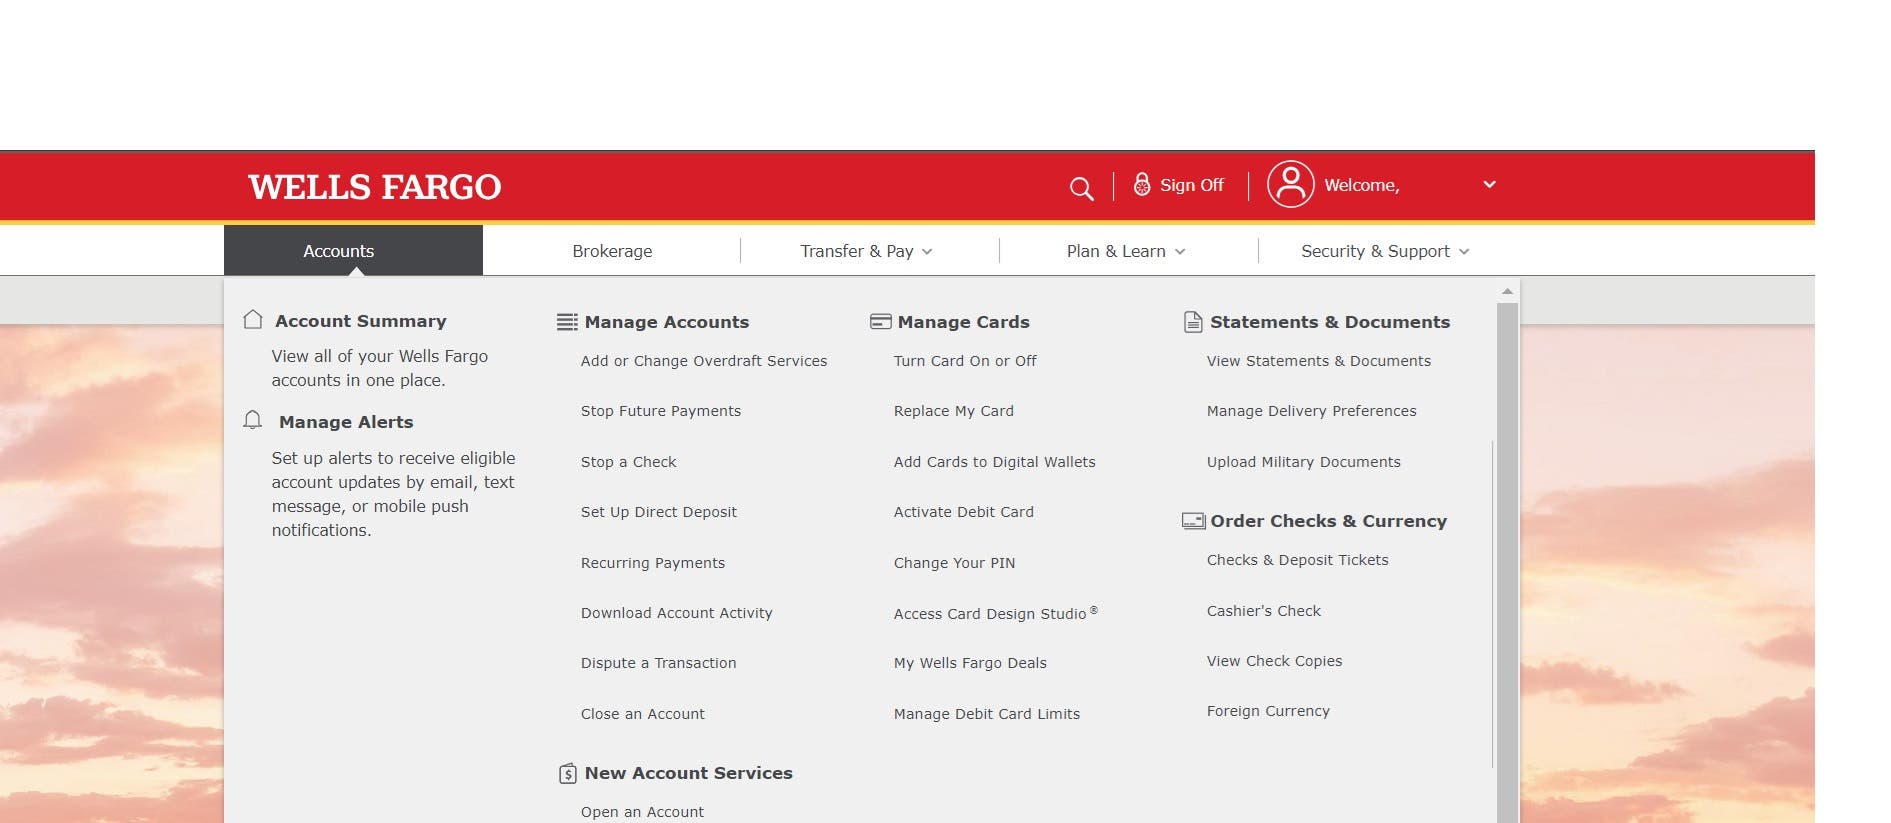Click the search magnifier icon
Viewport: 1891px width, 823px height.
tap(1081, 188)
